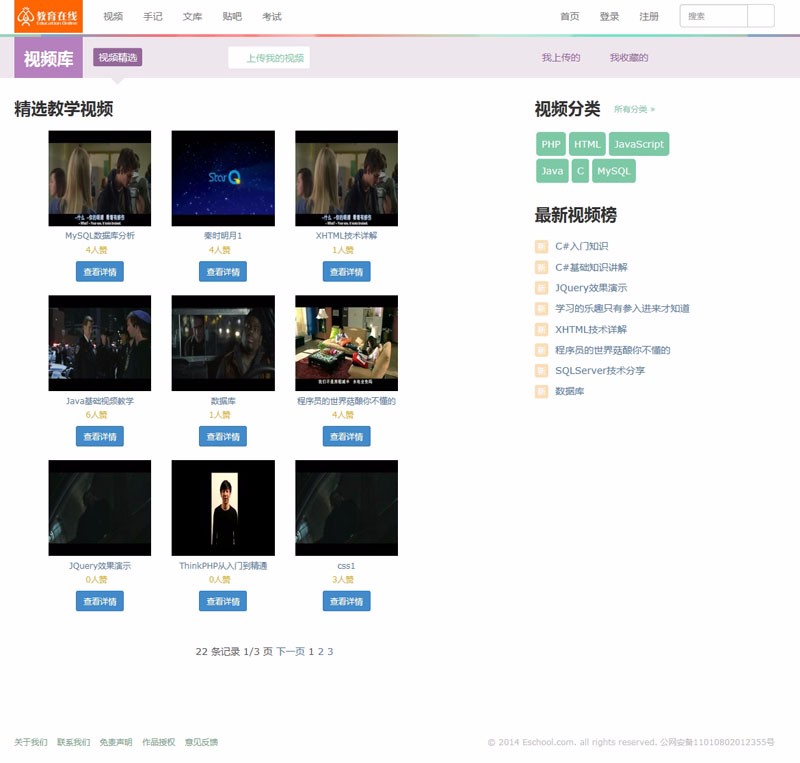Open 免责声明 footer link
The image size is (800, 763).
click(x=116, y=742)
